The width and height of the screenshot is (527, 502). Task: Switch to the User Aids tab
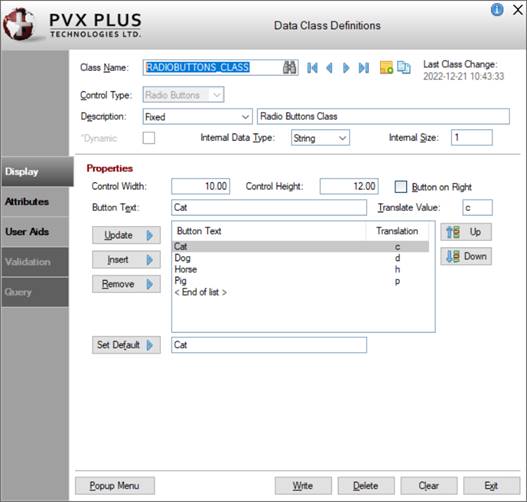(35, 232)
